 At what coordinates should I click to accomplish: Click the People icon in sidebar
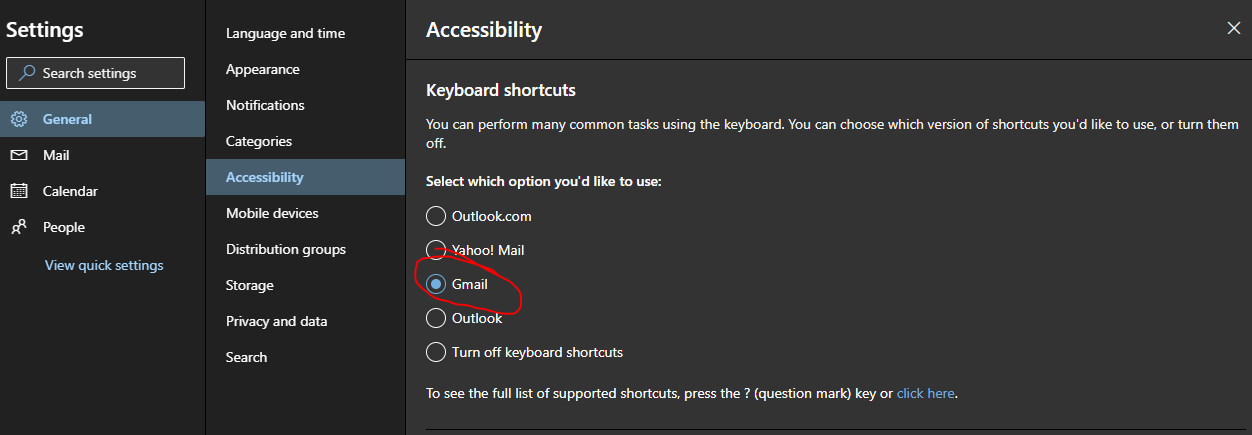pyautogui.click(x=19, y=227)
